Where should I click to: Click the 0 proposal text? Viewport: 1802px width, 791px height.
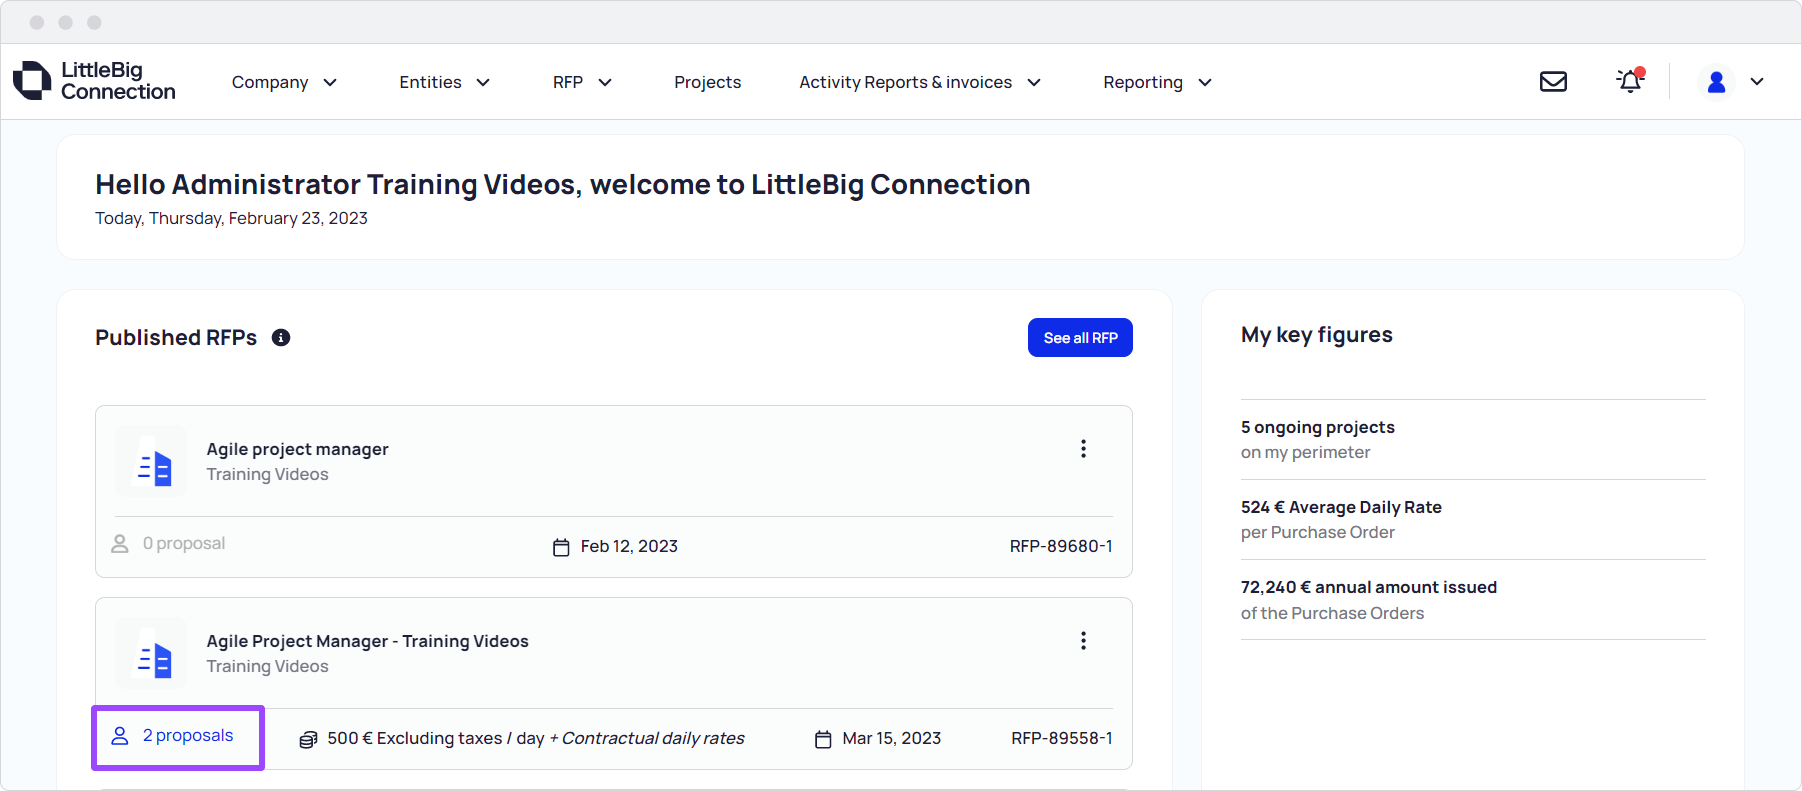[184, 544]
